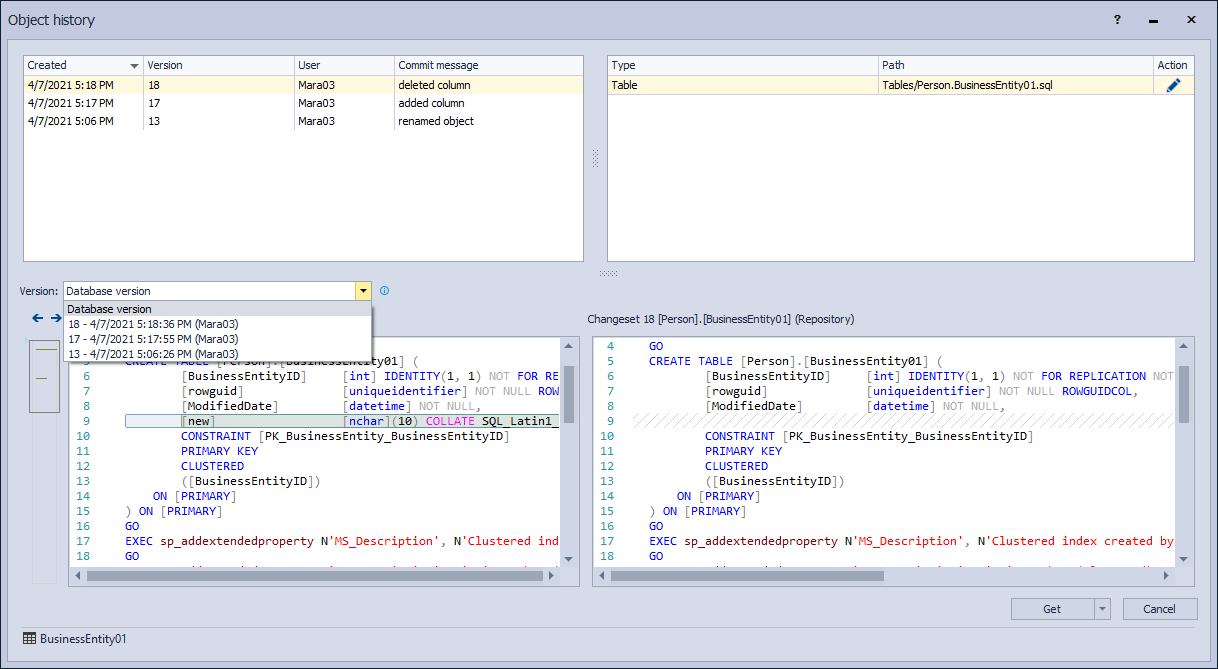
Task: Click the right code pane's vertical scrollbar
Action: pos(1183,394)
